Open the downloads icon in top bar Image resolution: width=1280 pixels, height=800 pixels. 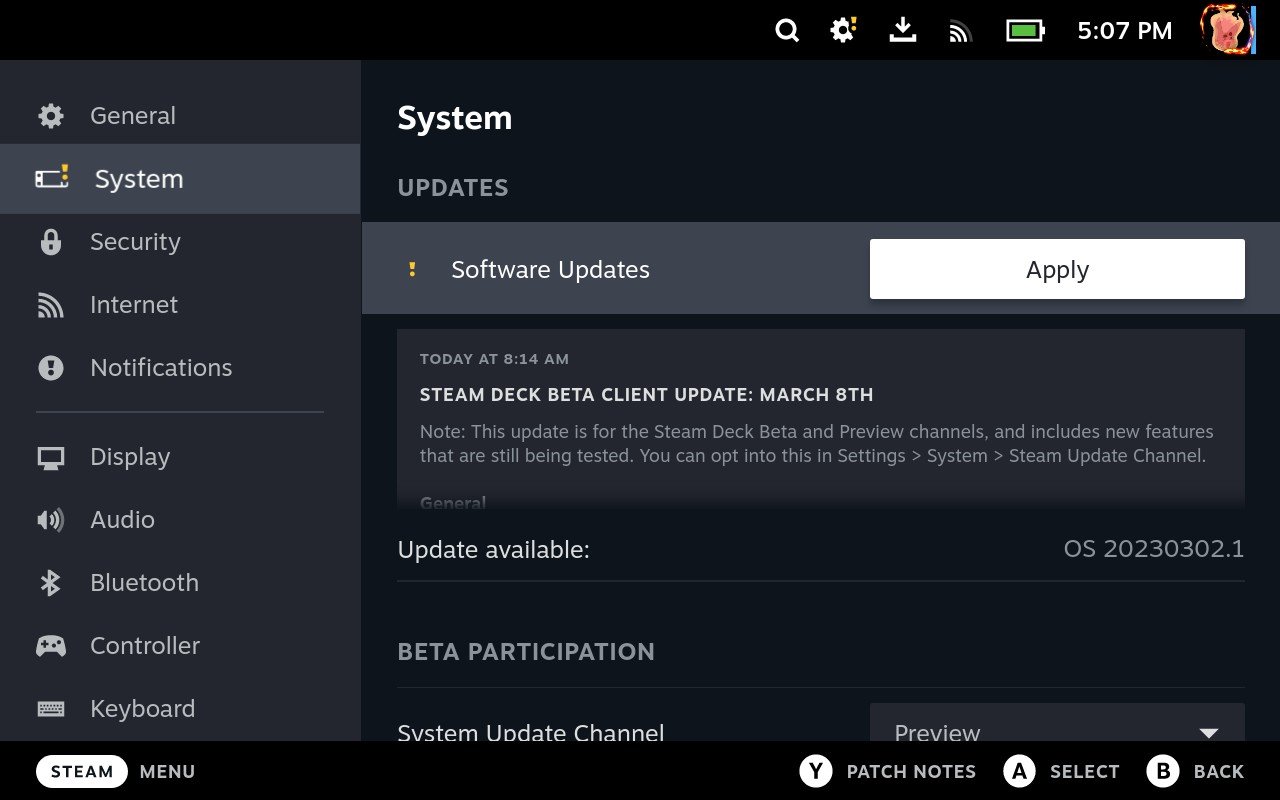point(902,31)
